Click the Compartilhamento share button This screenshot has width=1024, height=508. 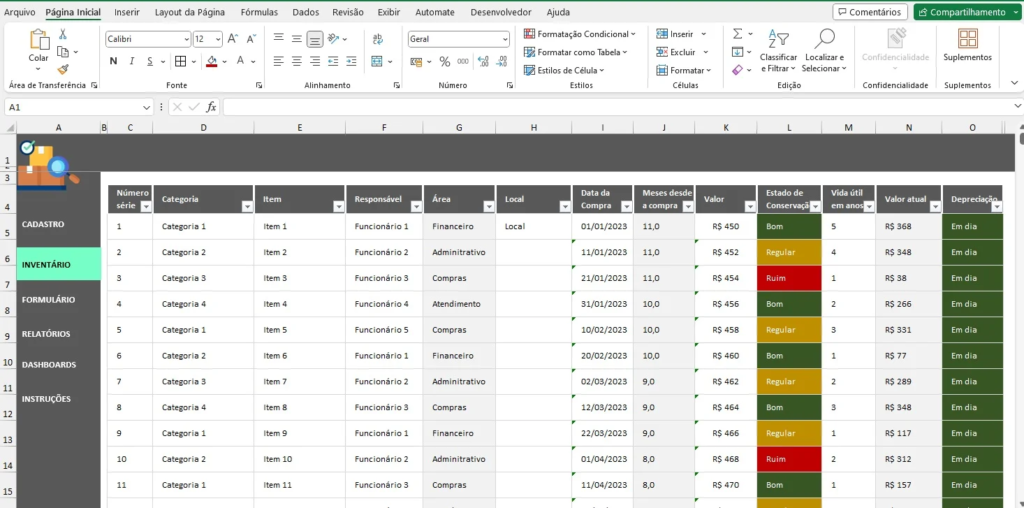tap(962, 12)
